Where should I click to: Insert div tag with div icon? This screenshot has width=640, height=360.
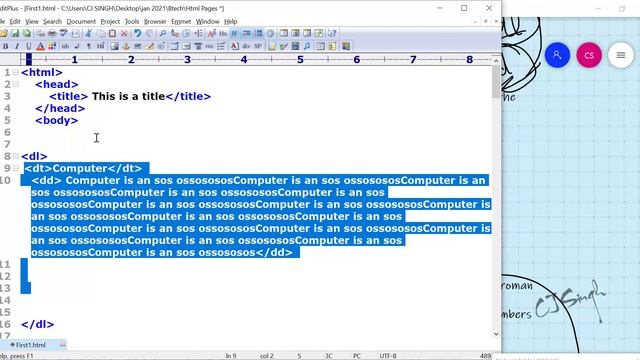(246, 47)
